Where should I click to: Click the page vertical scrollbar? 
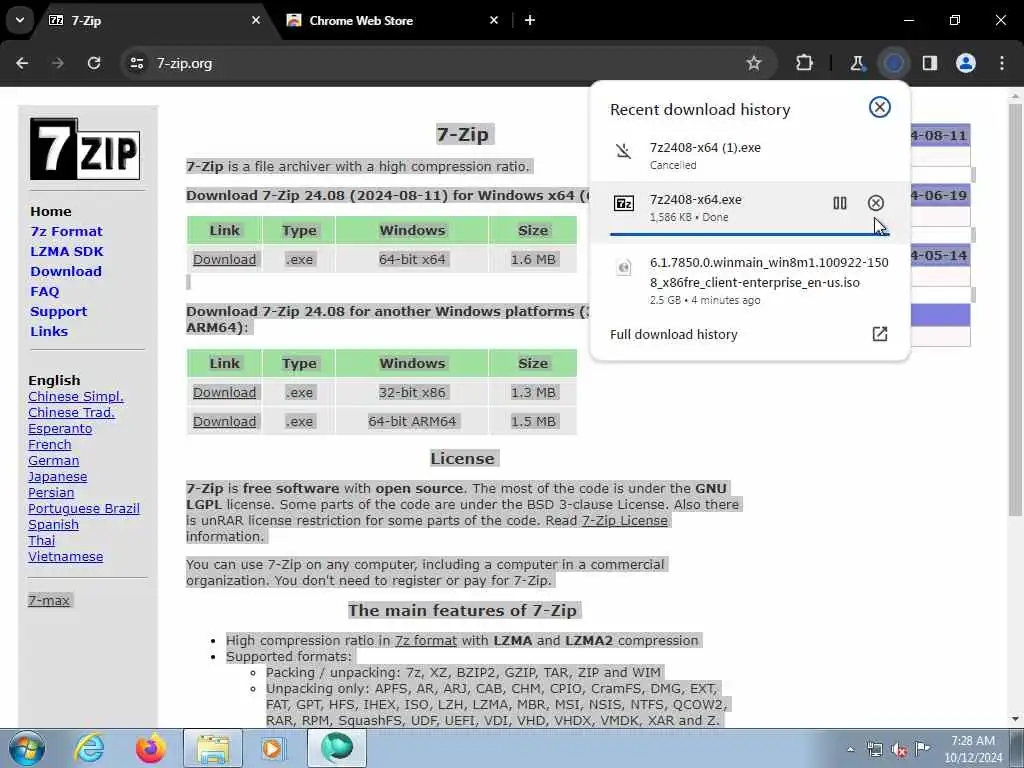coord(1015,310)
